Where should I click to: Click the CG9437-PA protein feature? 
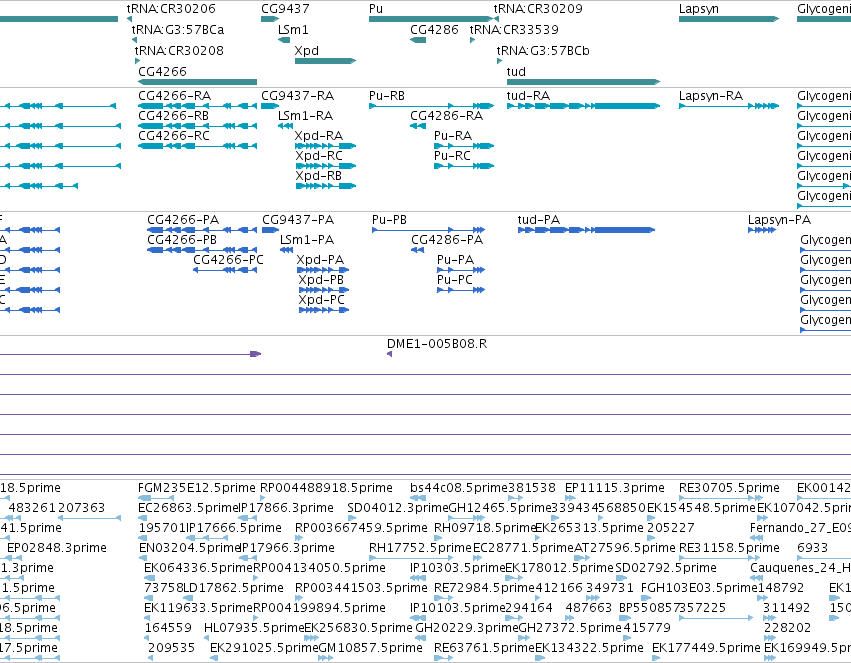270,230
